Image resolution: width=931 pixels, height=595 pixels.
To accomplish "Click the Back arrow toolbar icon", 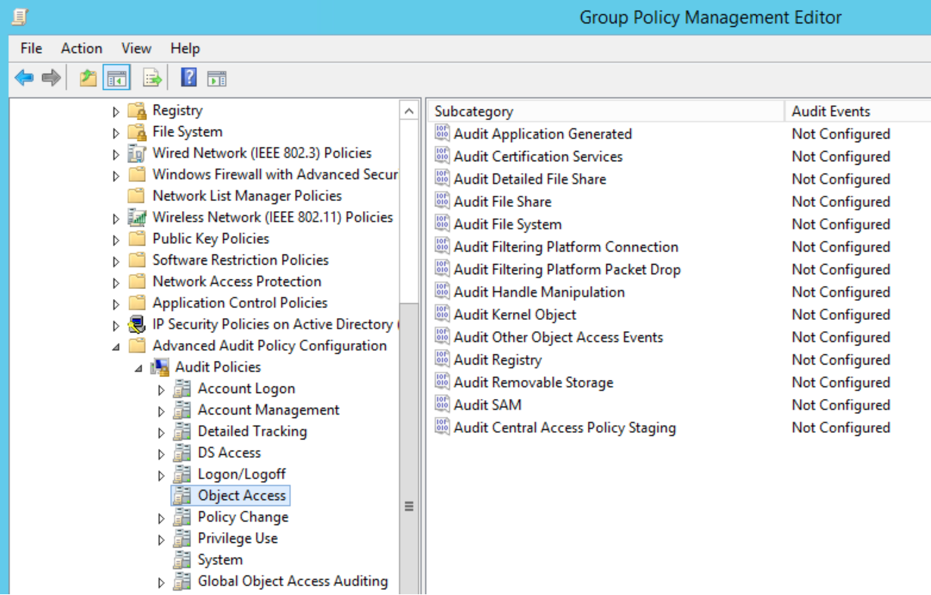I will (x=24, y=78).
